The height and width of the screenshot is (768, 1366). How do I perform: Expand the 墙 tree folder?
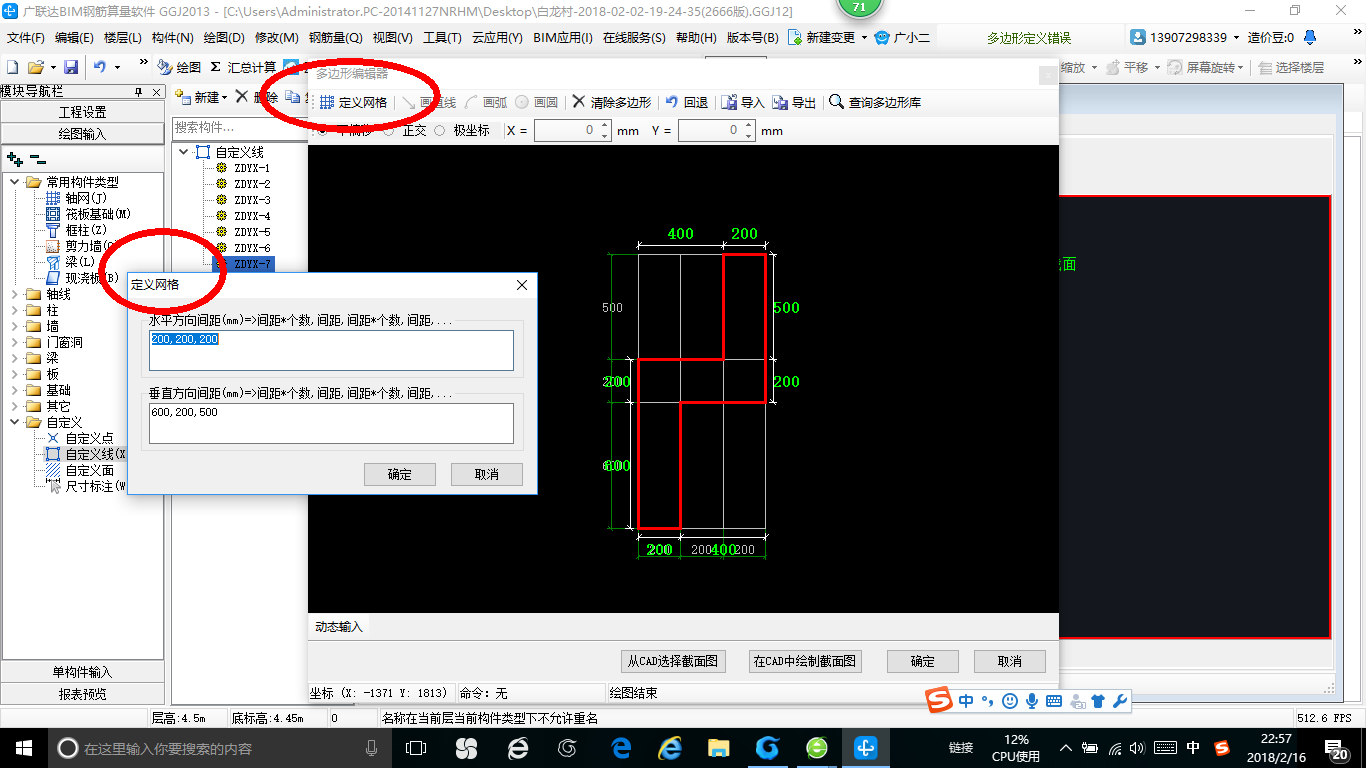point(15,326)
